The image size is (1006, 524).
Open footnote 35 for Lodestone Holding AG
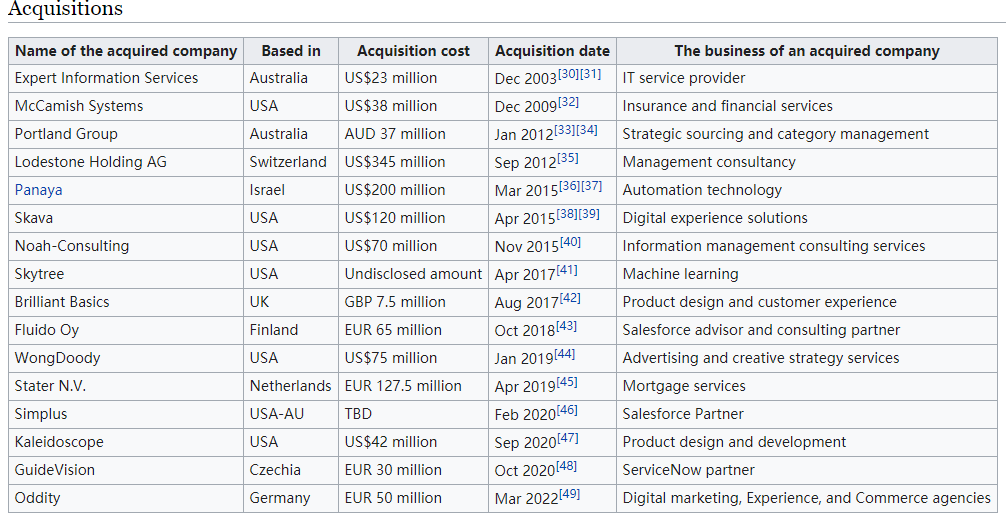pyautogui.click(x=568, y=158)
